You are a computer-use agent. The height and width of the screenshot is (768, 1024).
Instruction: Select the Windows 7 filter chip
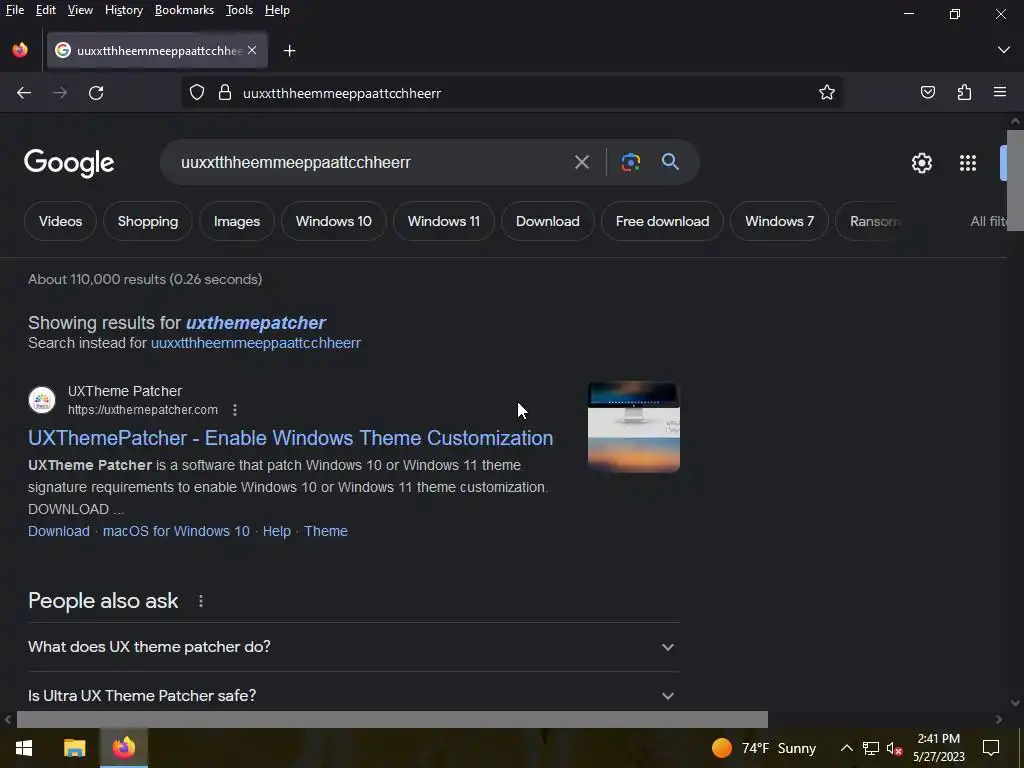pos(779,221)
